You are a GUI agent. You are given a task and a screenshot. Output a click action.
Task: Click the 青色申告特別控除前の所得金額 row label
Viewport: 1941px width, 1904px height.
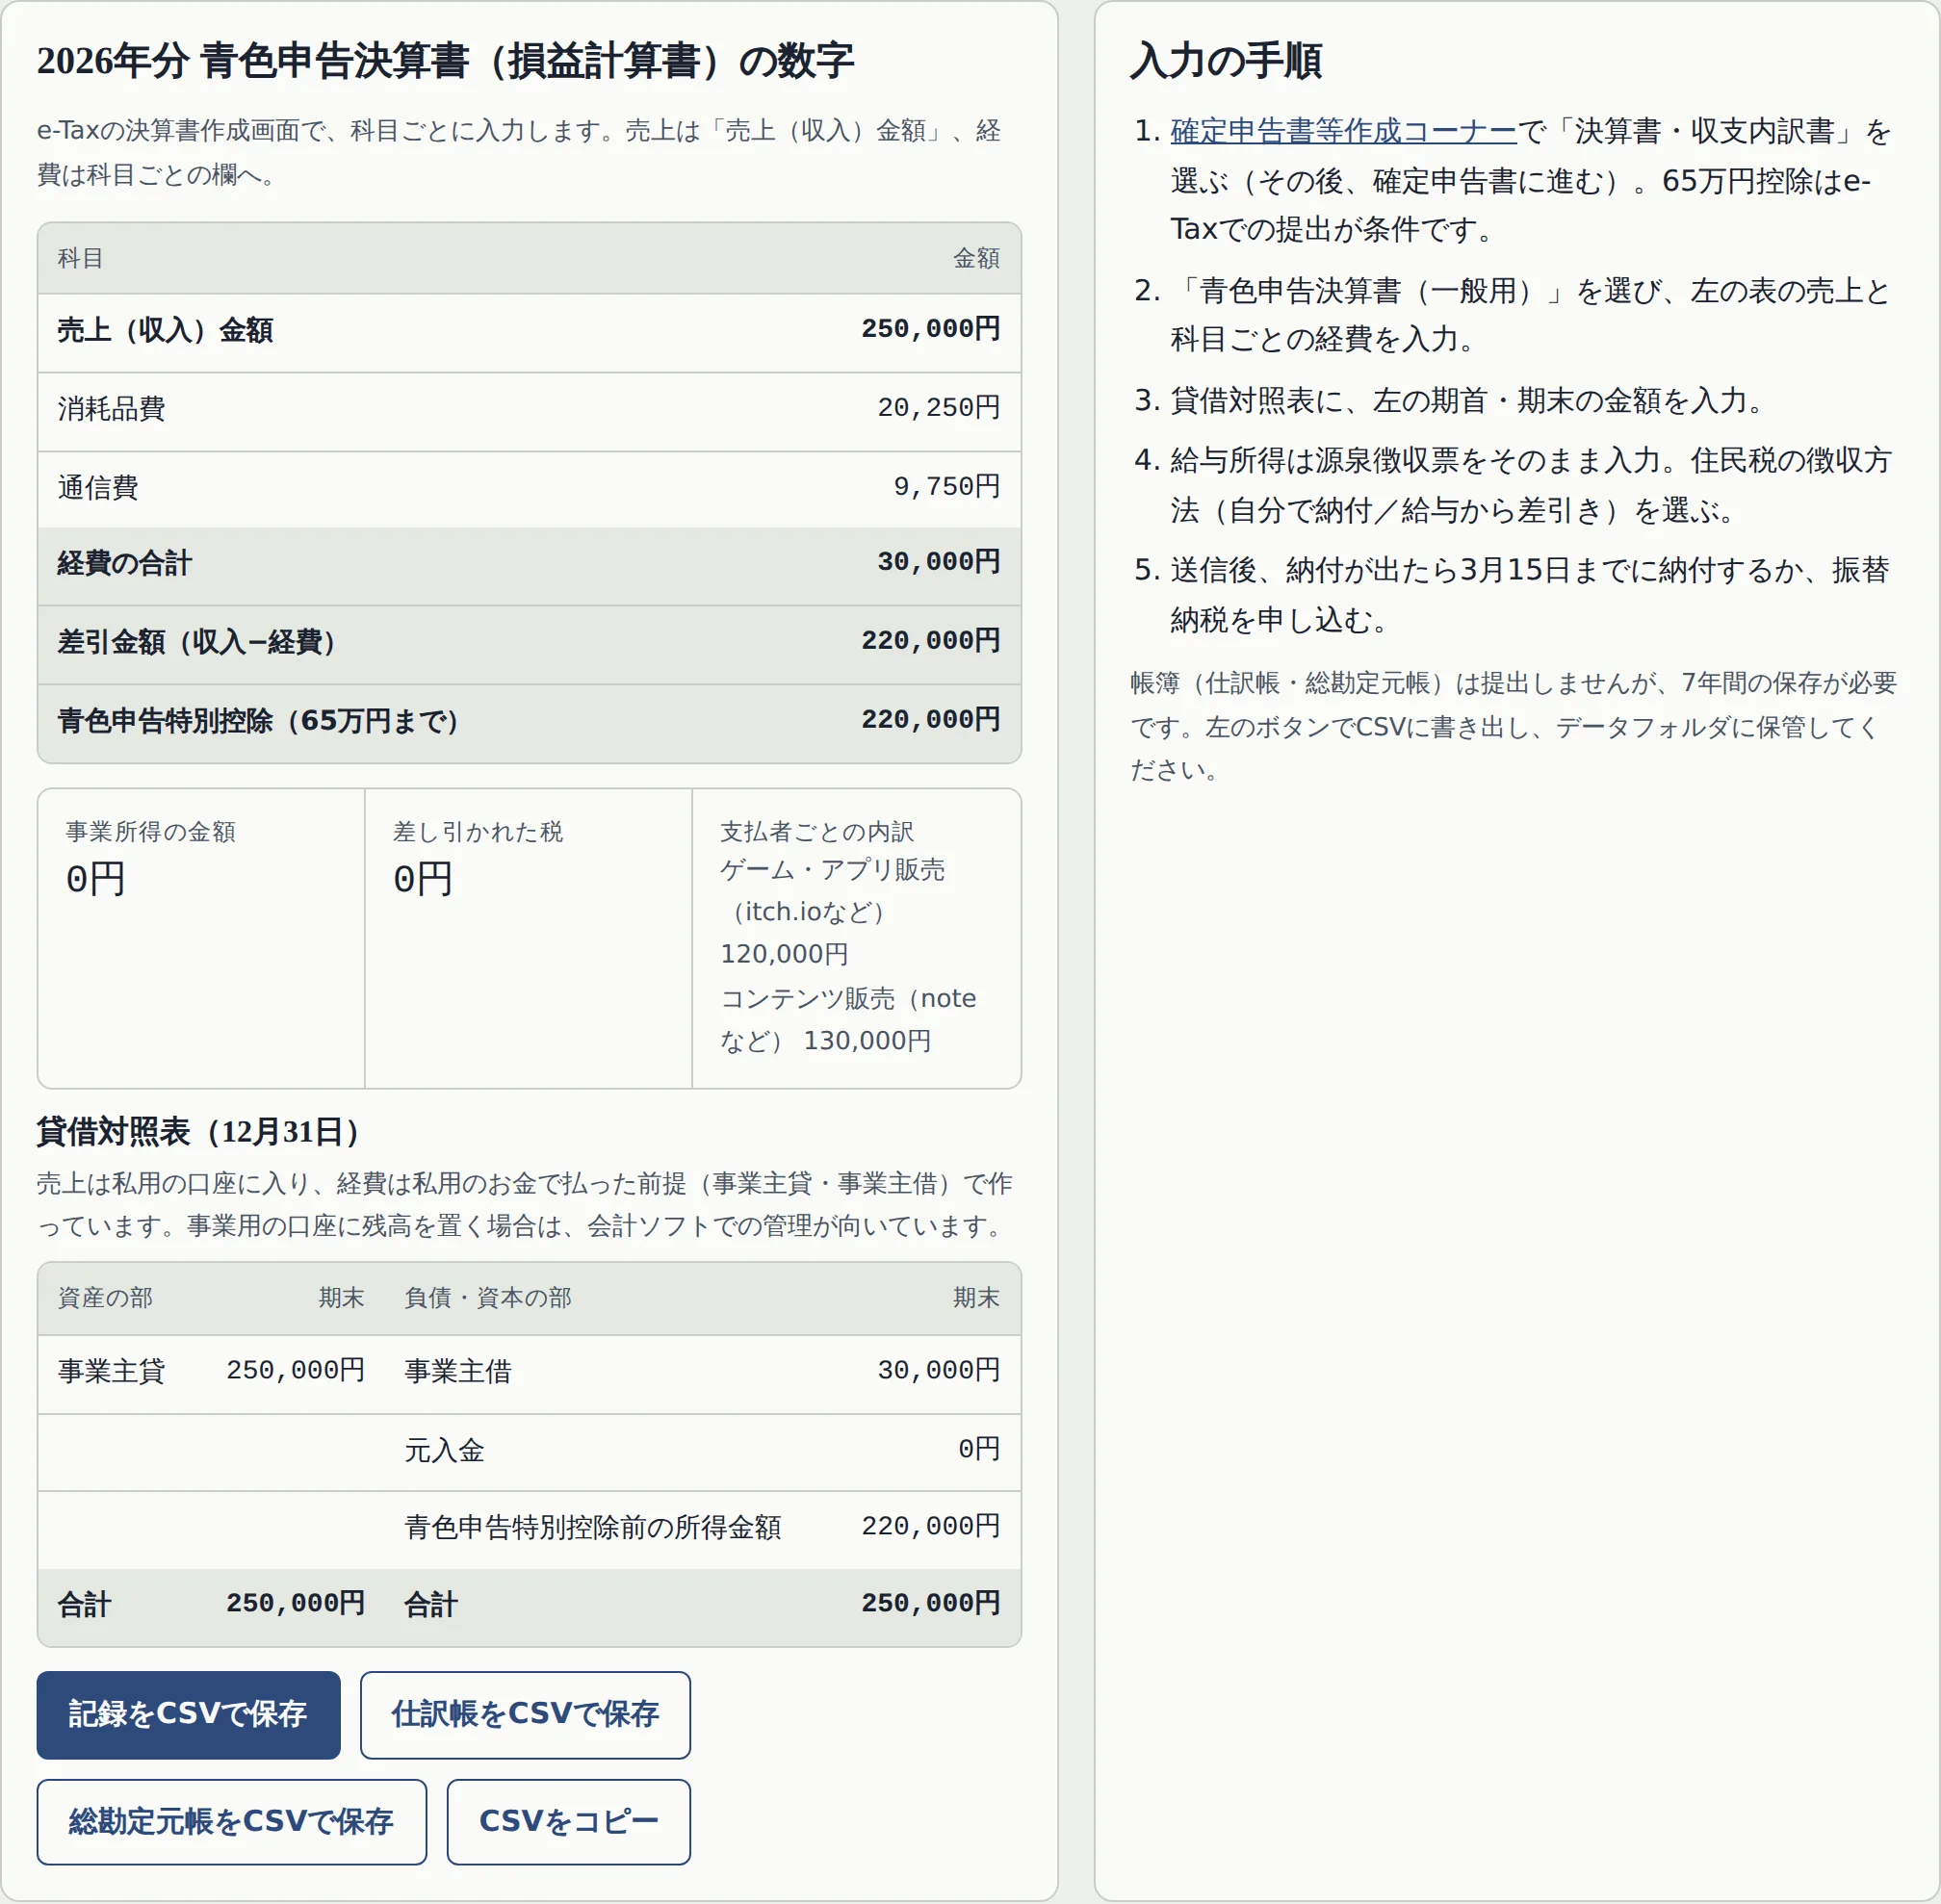click(x=592, y=1527)
